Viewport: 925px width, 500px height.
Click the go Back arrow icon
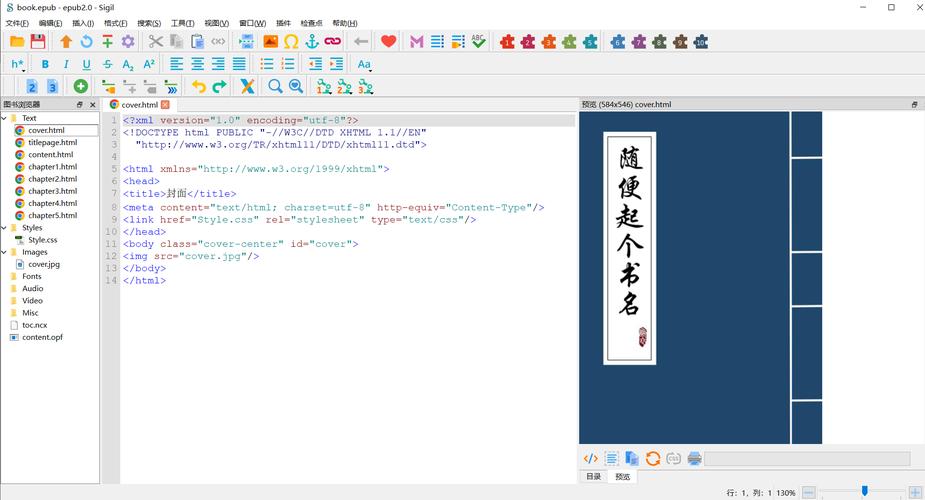pos(360,41)
